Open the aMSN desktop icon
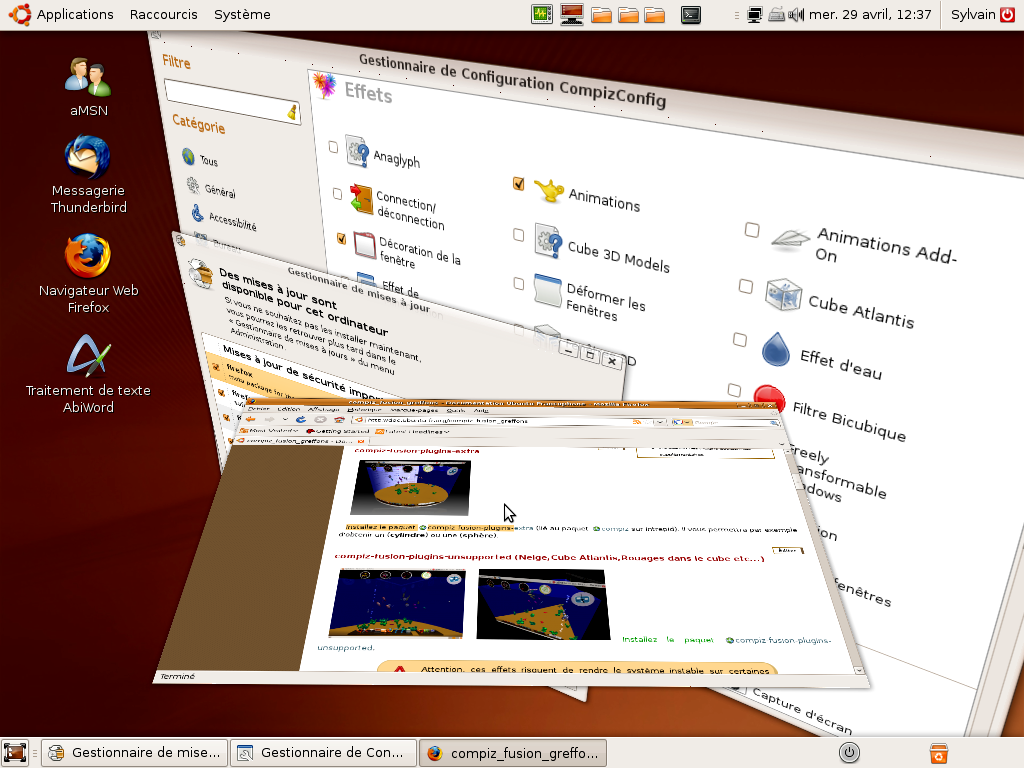 point(88,88)
